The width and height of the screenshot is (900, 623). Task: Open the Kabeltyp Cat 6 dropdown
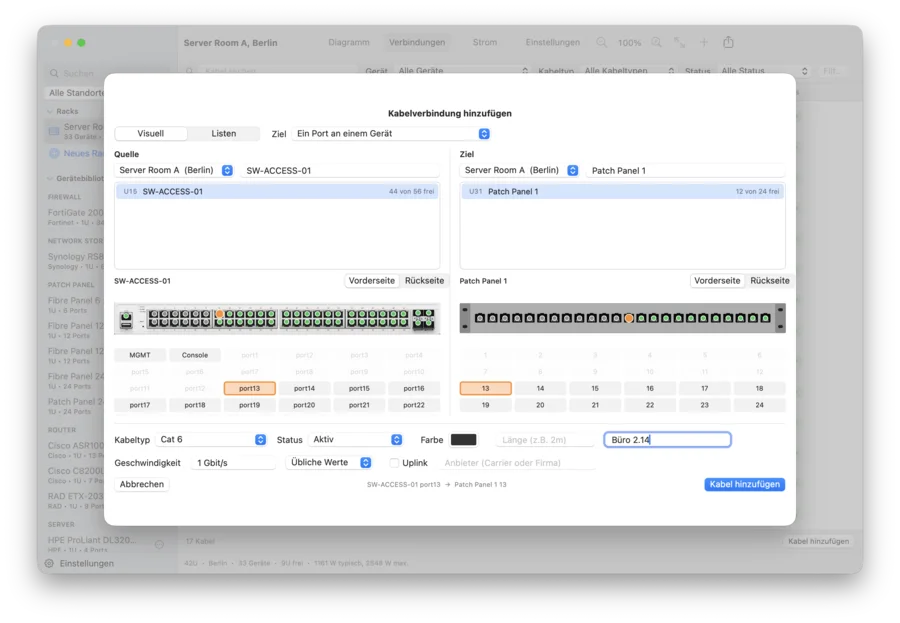[x=212, y=440]
